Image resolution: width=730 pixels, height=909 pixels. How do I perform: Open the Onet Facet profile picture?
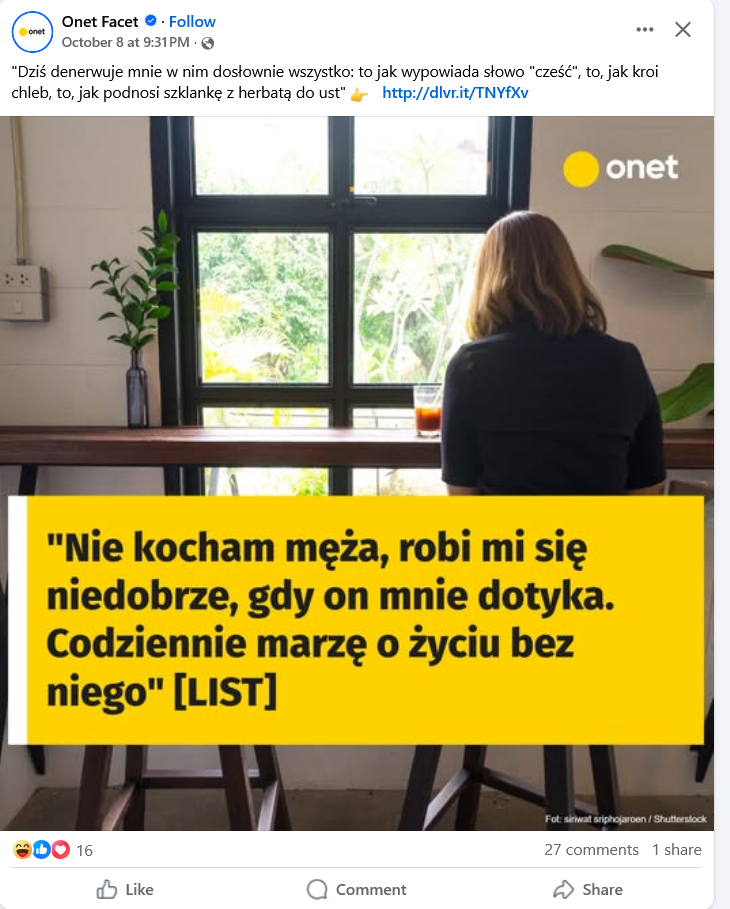(x=32, y=32)
